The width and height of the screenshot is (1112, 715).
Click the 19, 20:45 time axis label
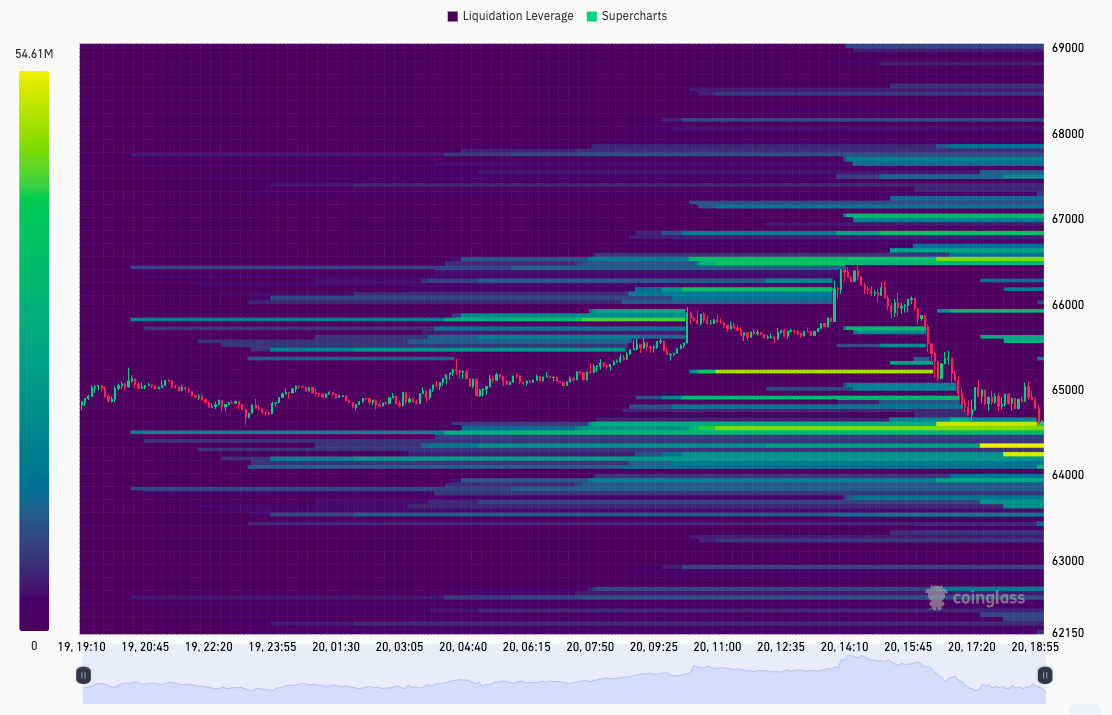[145, 647]
